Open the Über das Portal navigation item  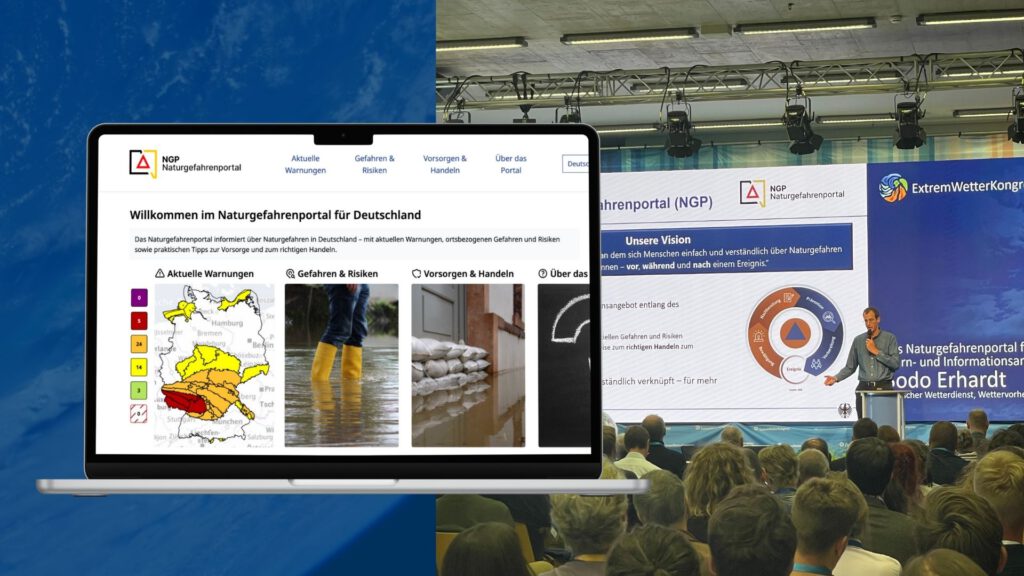[511, 164]
